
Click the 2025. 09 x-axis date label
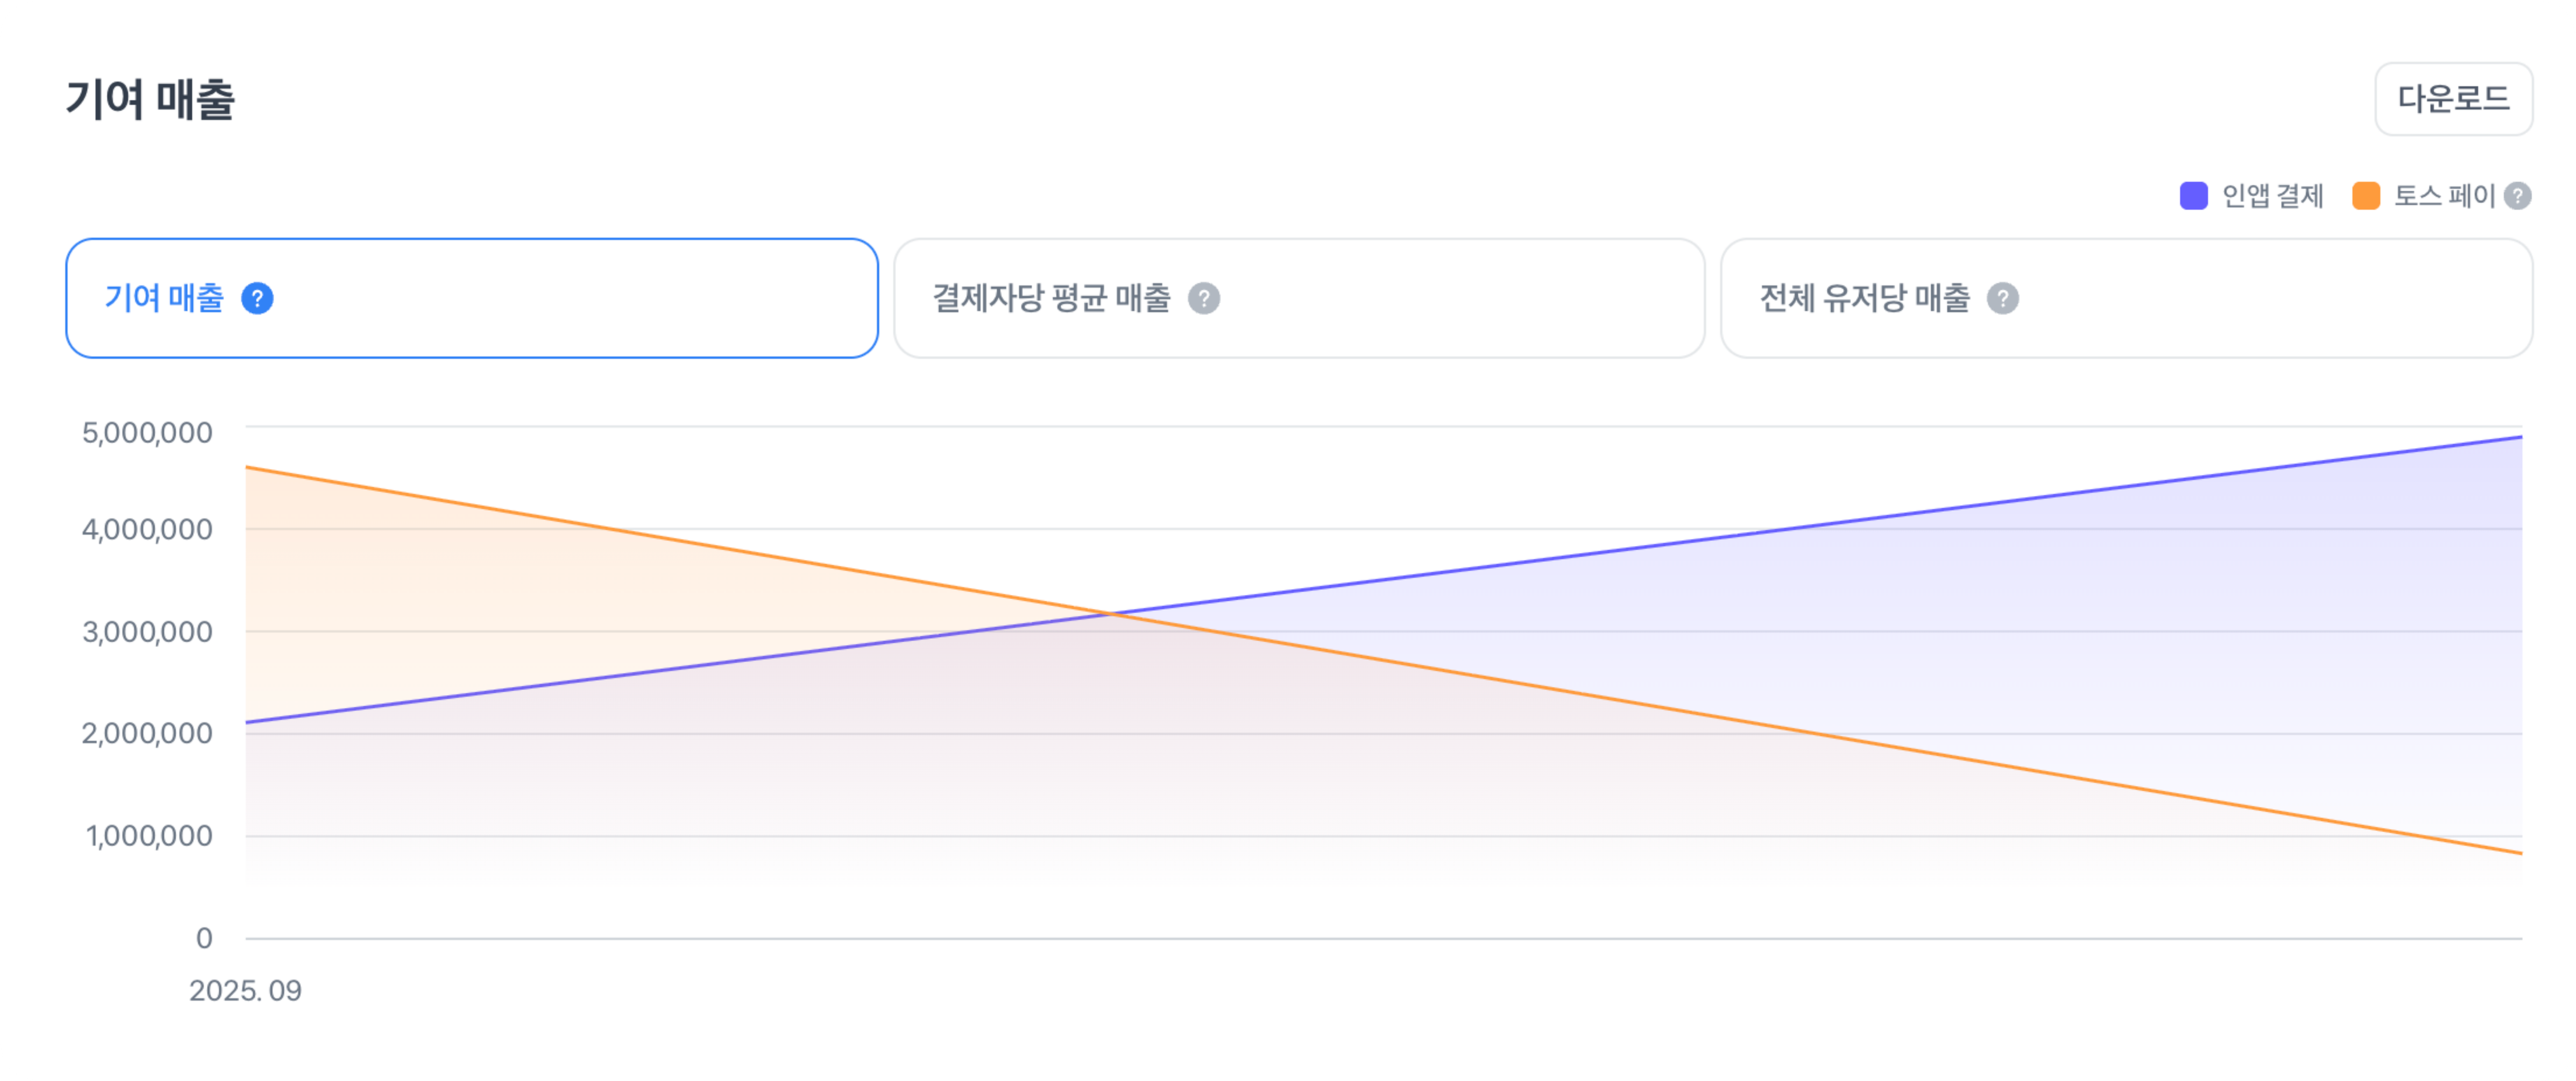(x=245, y=991)
